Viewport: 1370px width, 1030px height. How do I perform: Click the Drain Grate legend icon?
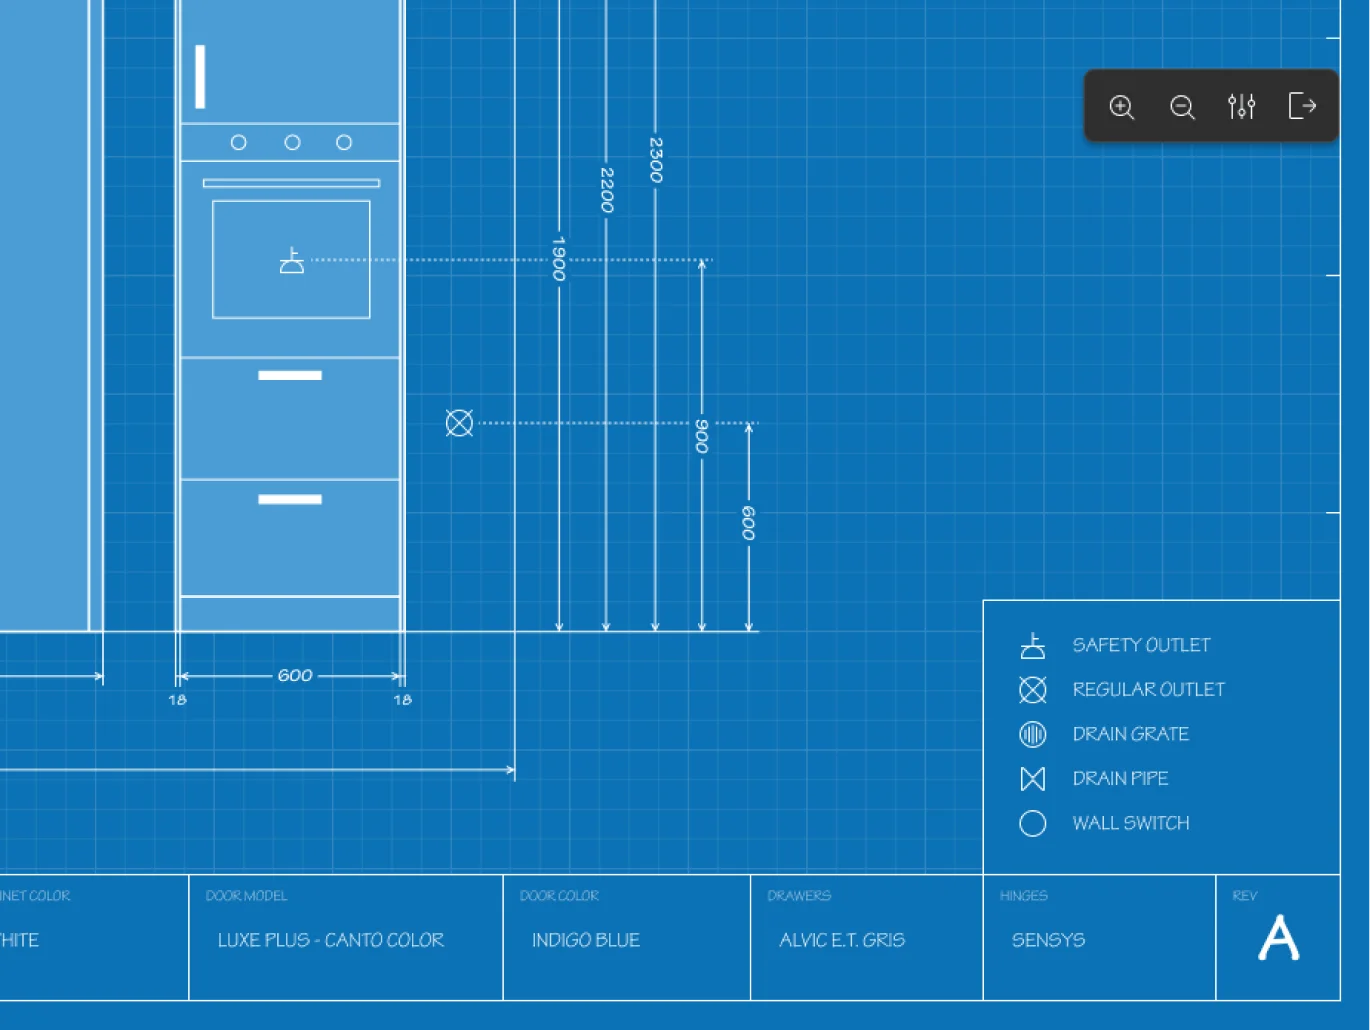1033,735
